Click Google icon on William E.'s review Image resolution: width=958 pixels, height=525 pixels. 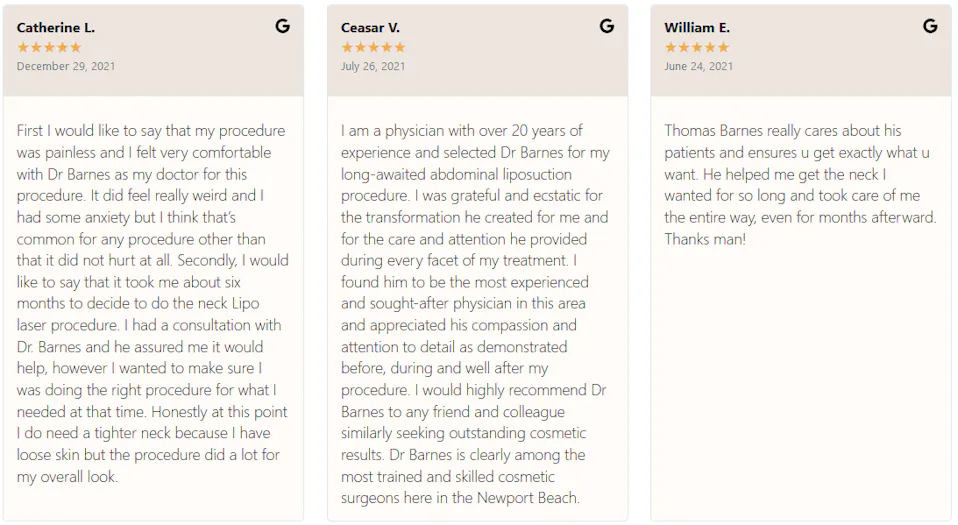pos(930,26)
